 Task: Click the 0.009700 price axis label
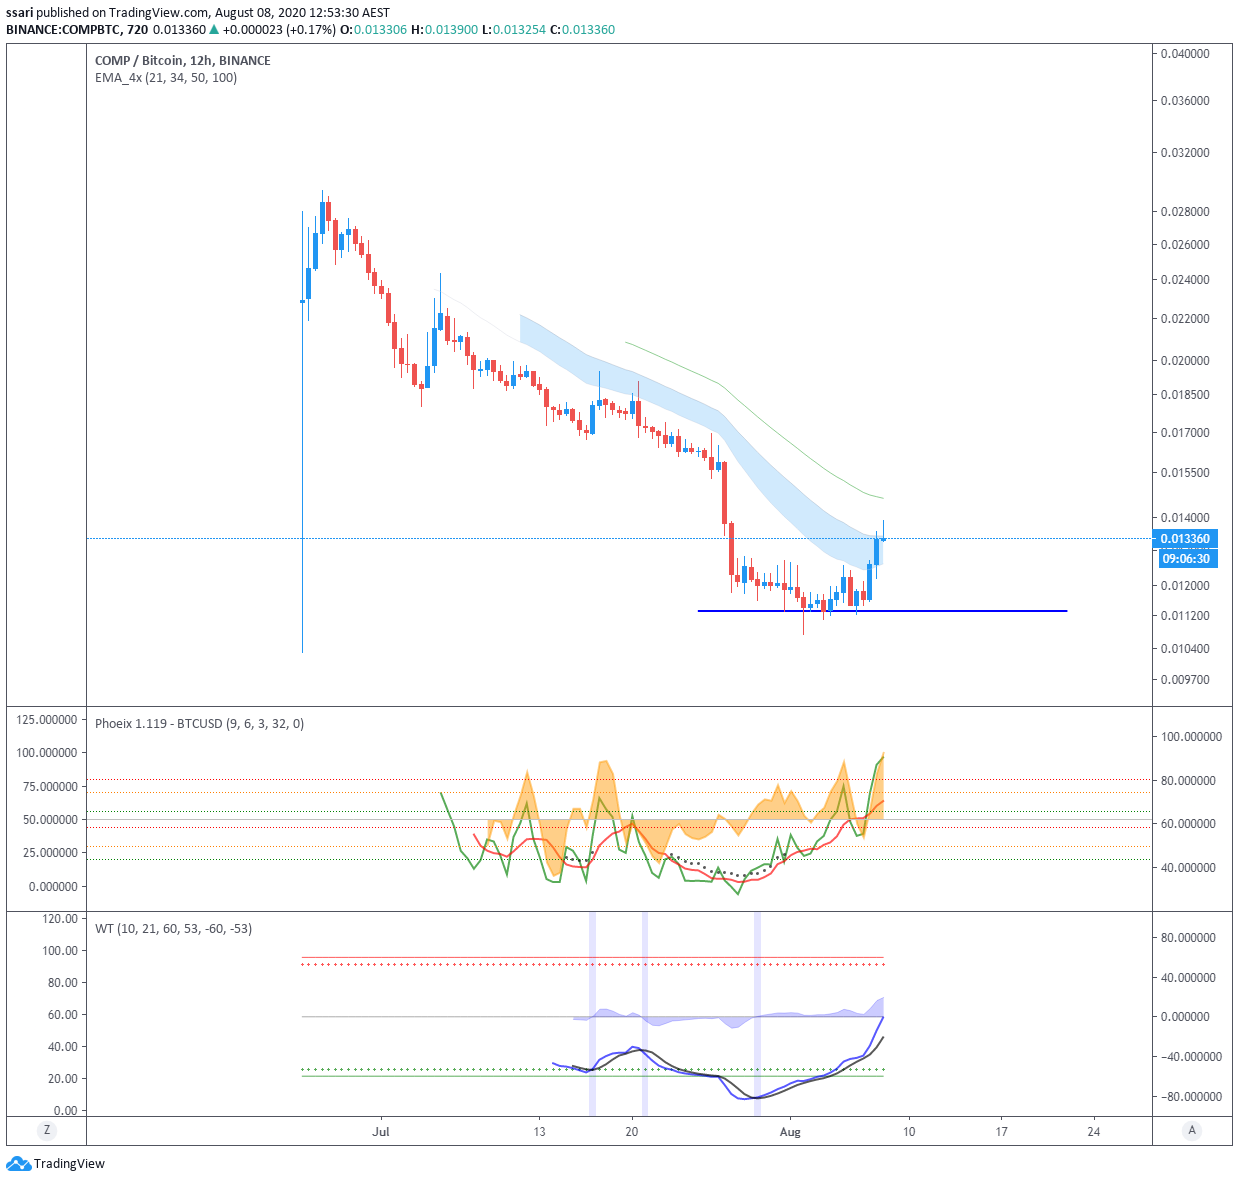tap(1185, 679)
